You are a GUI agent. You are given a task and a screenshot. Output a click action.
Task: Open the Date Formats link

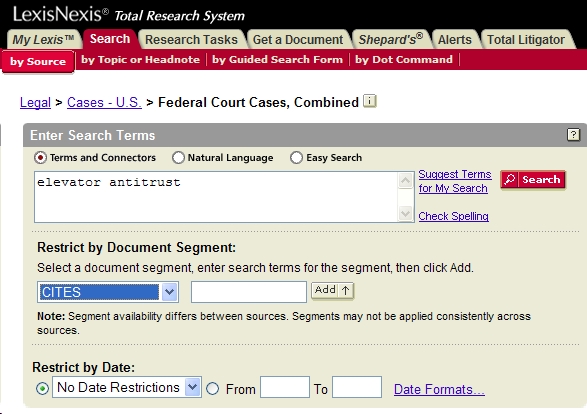coord(439,389)
